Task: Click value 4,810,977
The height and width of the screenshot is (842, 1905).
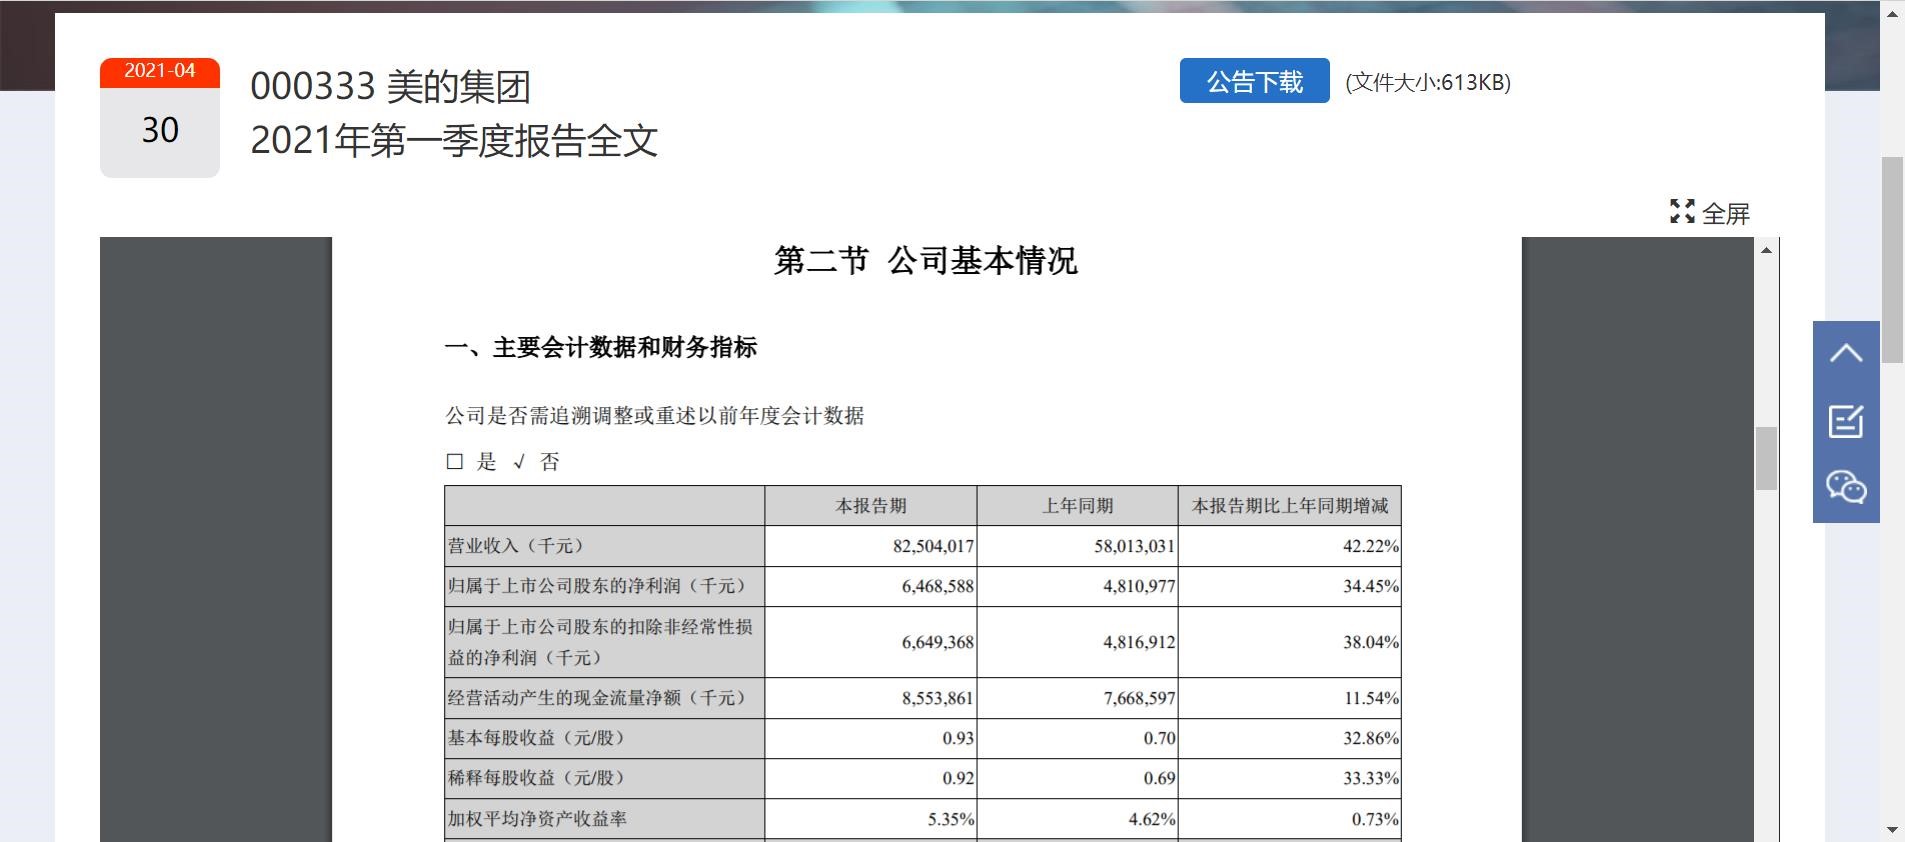Action: pyautogui.click(x=1139, y=586)
